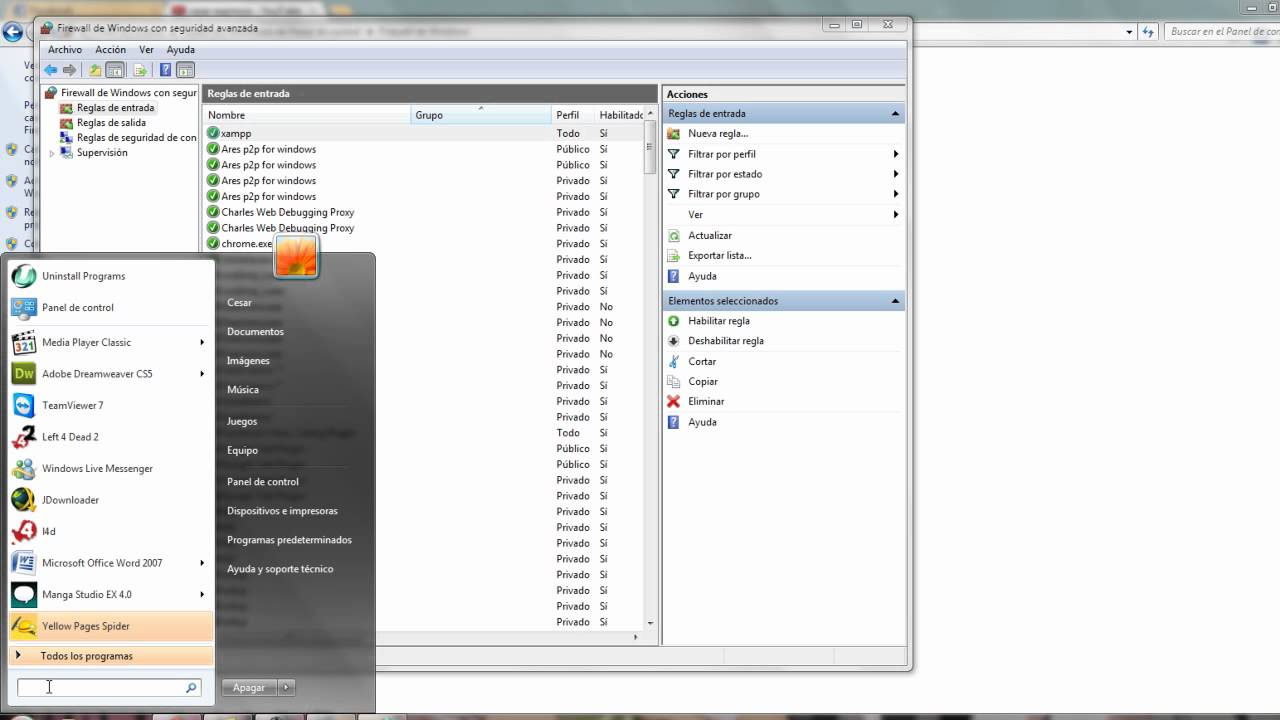Image resolution: width=1280 pixels, height=720 pixels.
Task: Open Documentos from the Start menu
Action: pos(255,331)
